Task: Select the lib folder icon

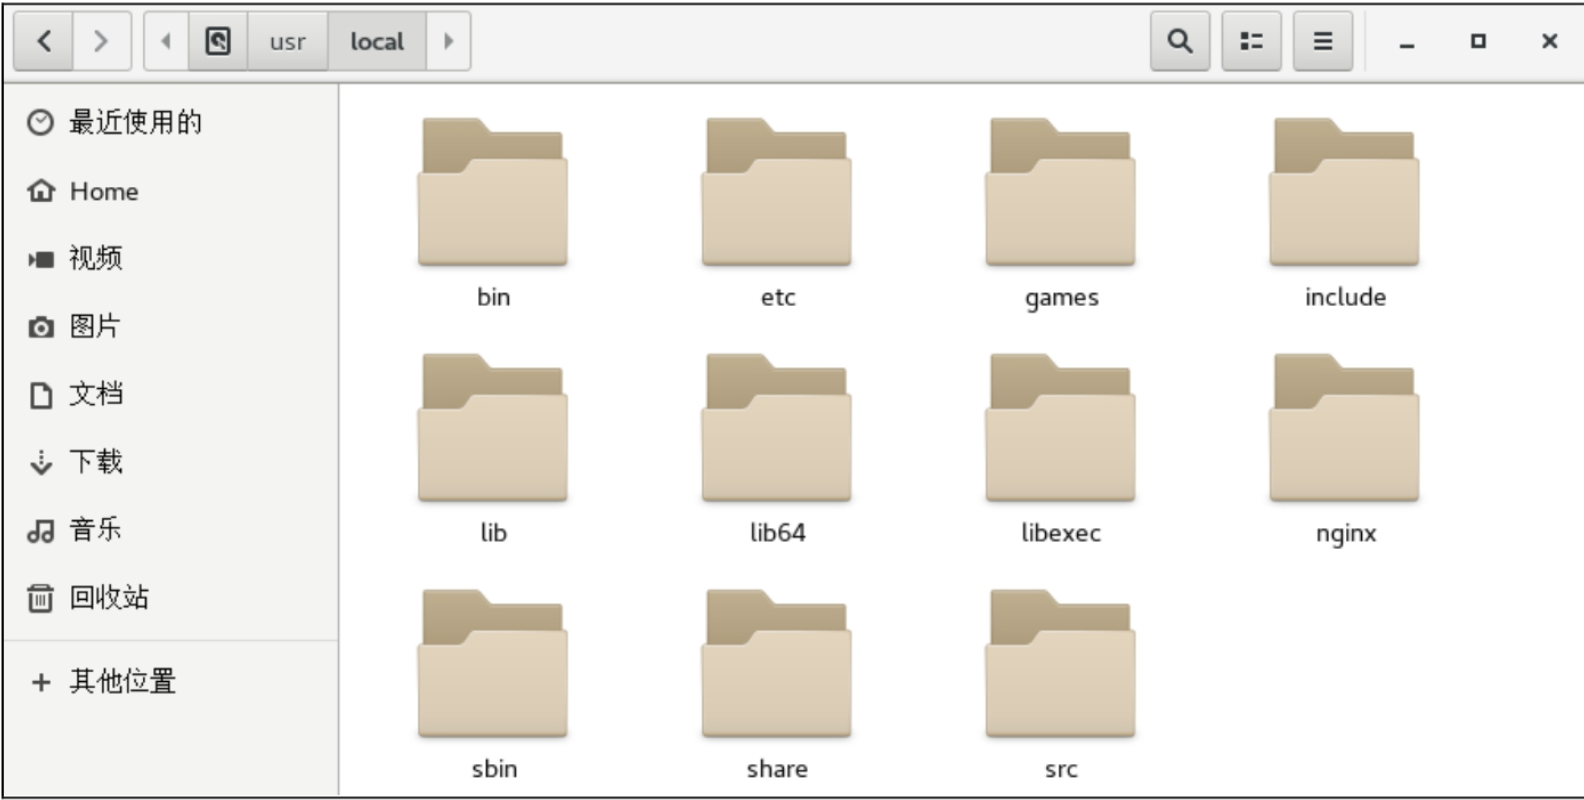Action: pos(493,428)
